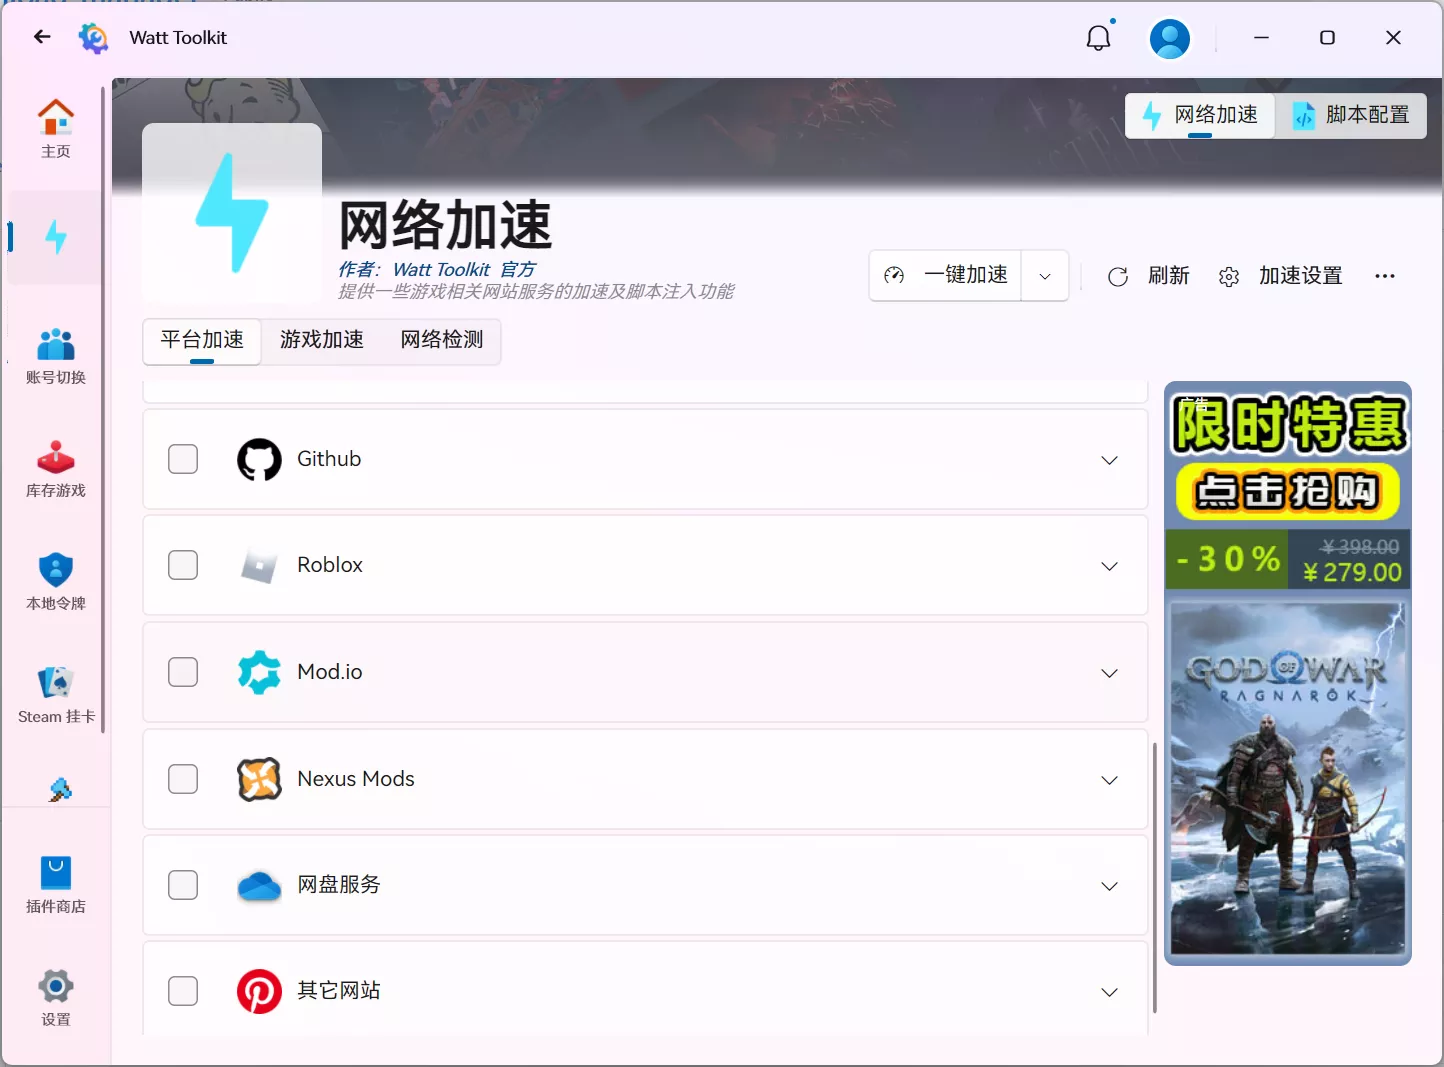Expand the Mod.io row chevron
The width and height of the screenshot is (1444, 1067).
coord(1109,673)
